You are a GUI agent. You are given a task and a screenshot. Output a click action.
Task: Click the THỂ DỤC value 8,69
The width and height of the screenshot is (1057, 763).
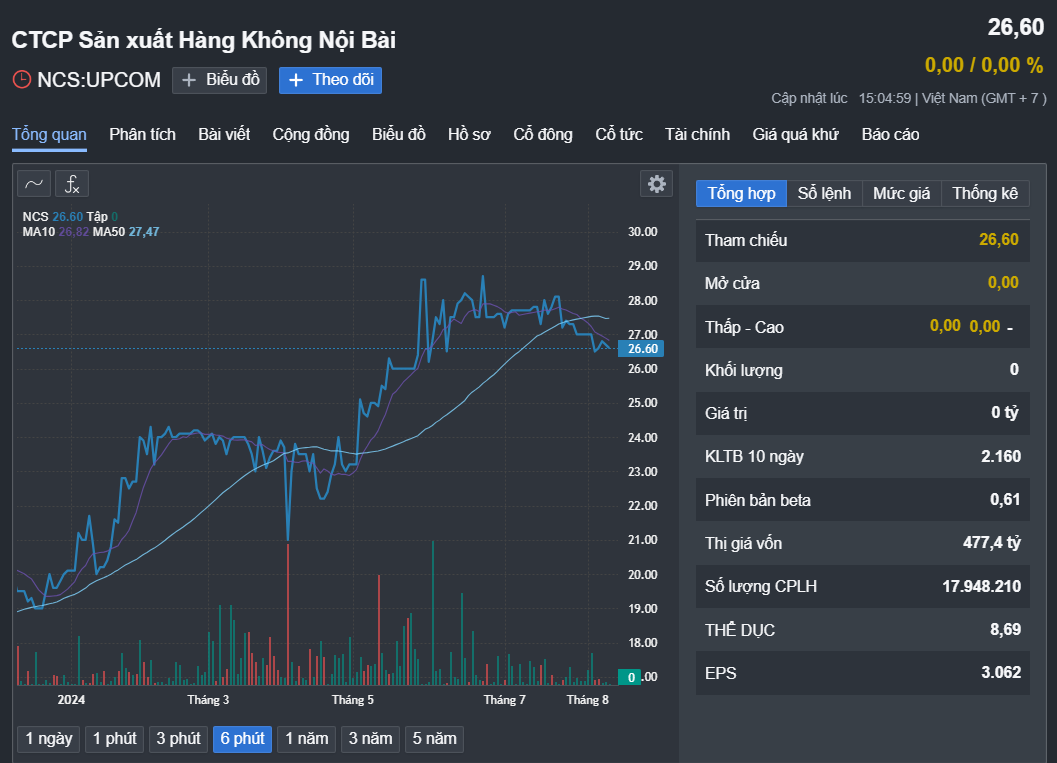click(x=1005, y=630)
